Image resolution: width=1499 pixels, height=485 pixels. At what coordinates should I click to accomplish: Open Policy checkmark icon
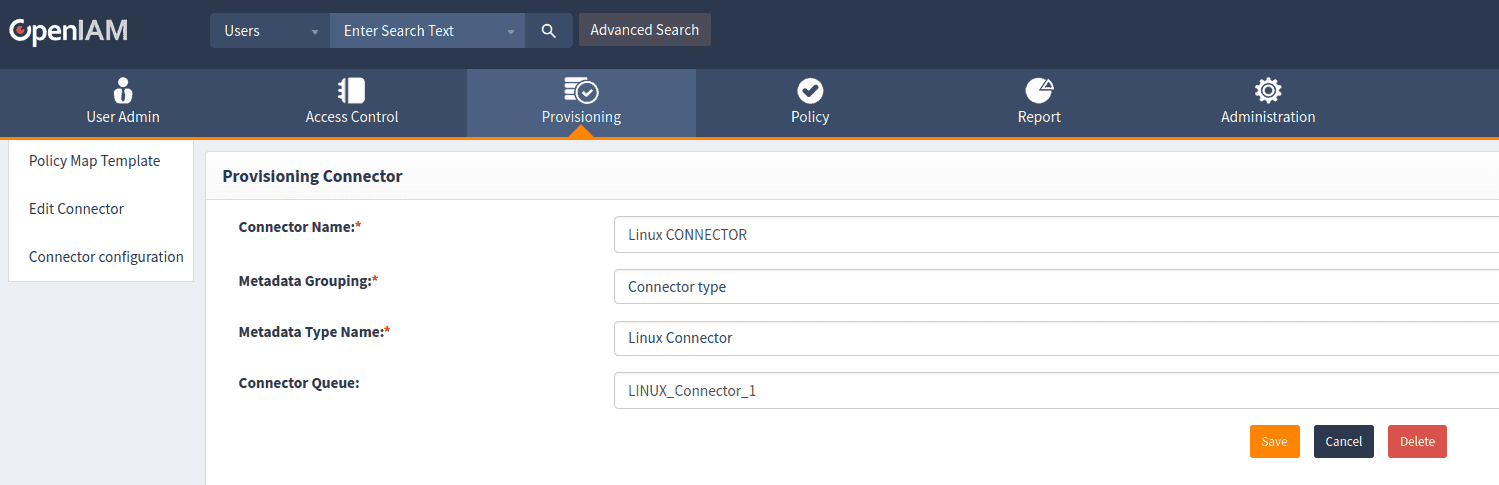click(810, 90)
